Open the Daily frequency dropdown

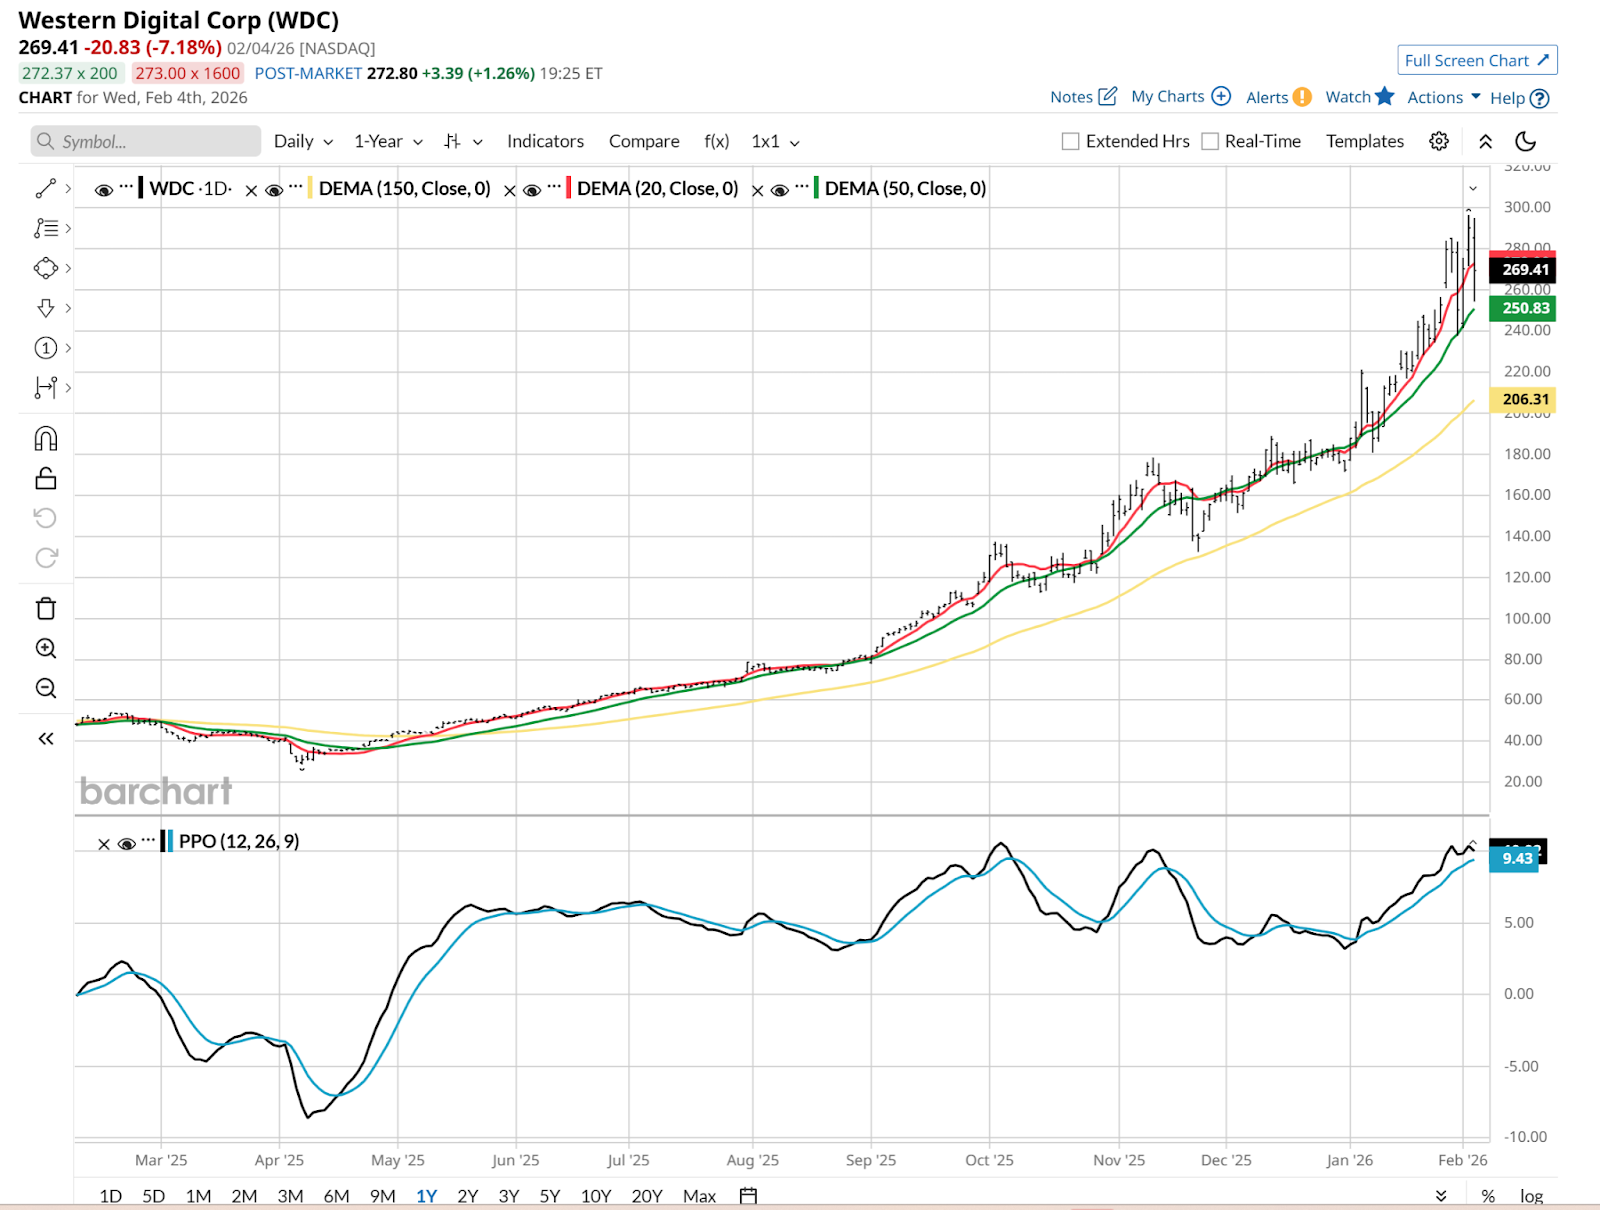tap(303, 141)
